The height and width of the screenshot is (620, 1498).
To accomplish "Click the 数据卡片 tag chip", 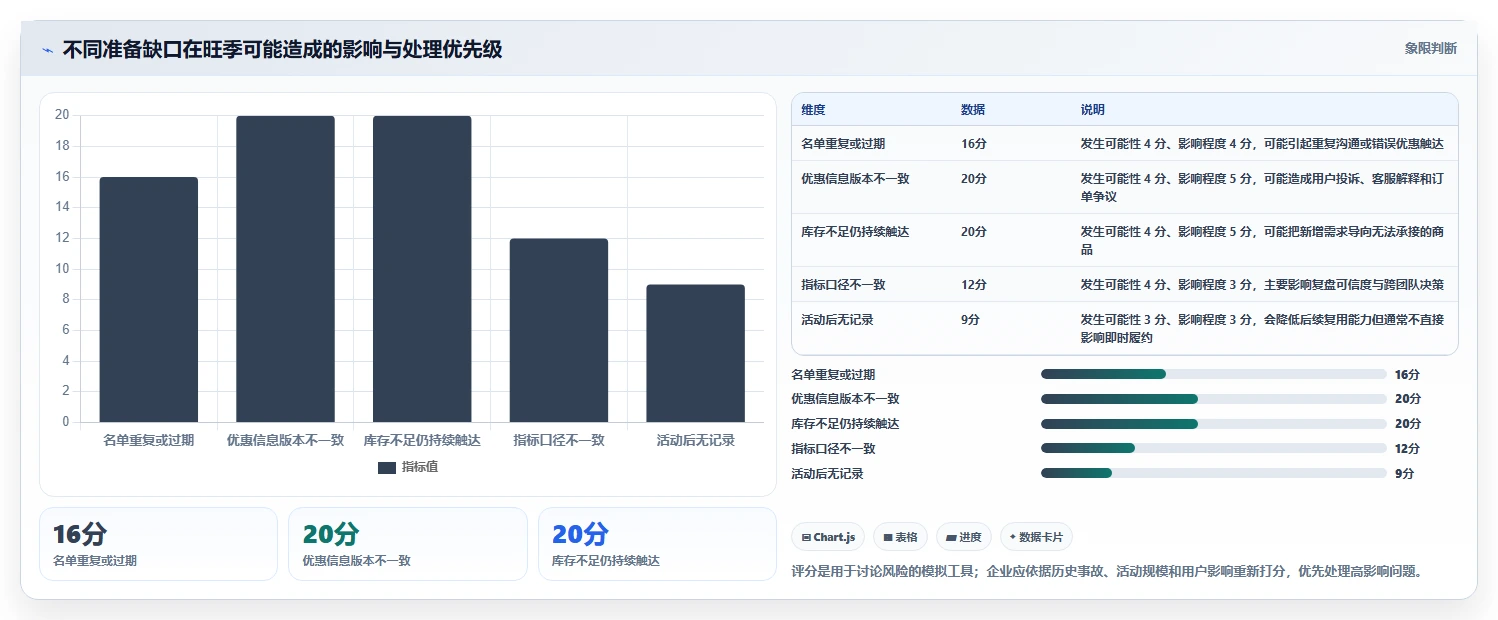I will coord(1036,537).
